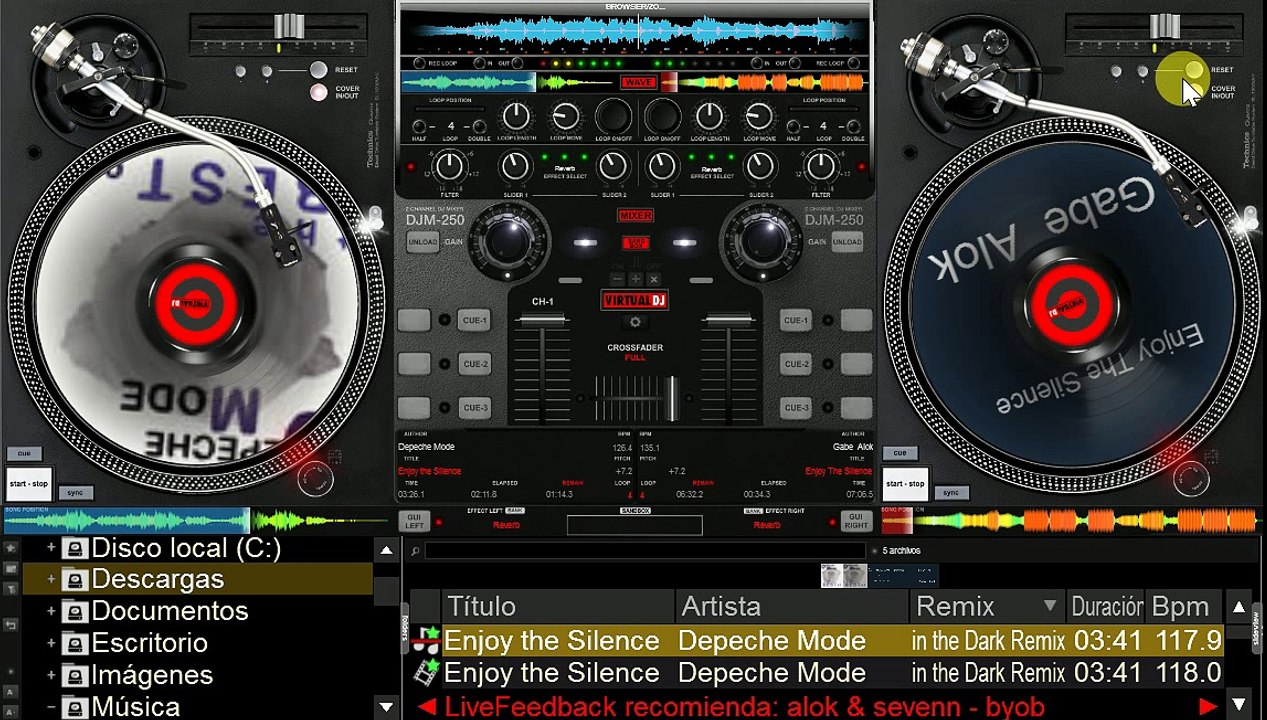
Task: Open the Remix column sort dropdown arrow
Action: click(x=1050, y=606)
